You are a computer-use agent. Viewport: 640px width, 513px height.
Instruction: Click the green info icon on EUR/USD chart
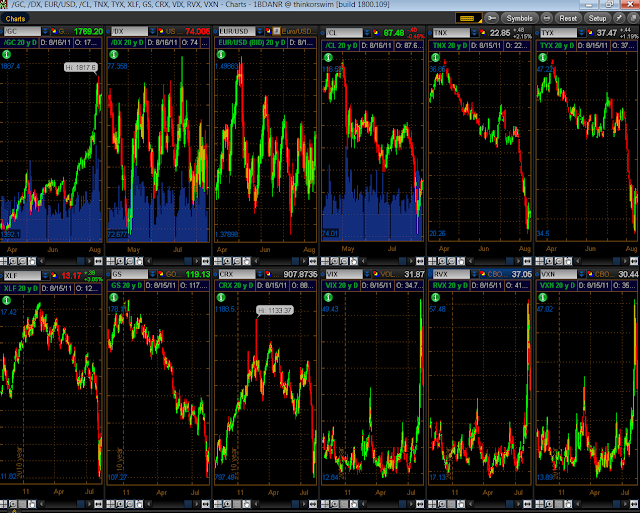pyautogui.click(x=221, y=54)
